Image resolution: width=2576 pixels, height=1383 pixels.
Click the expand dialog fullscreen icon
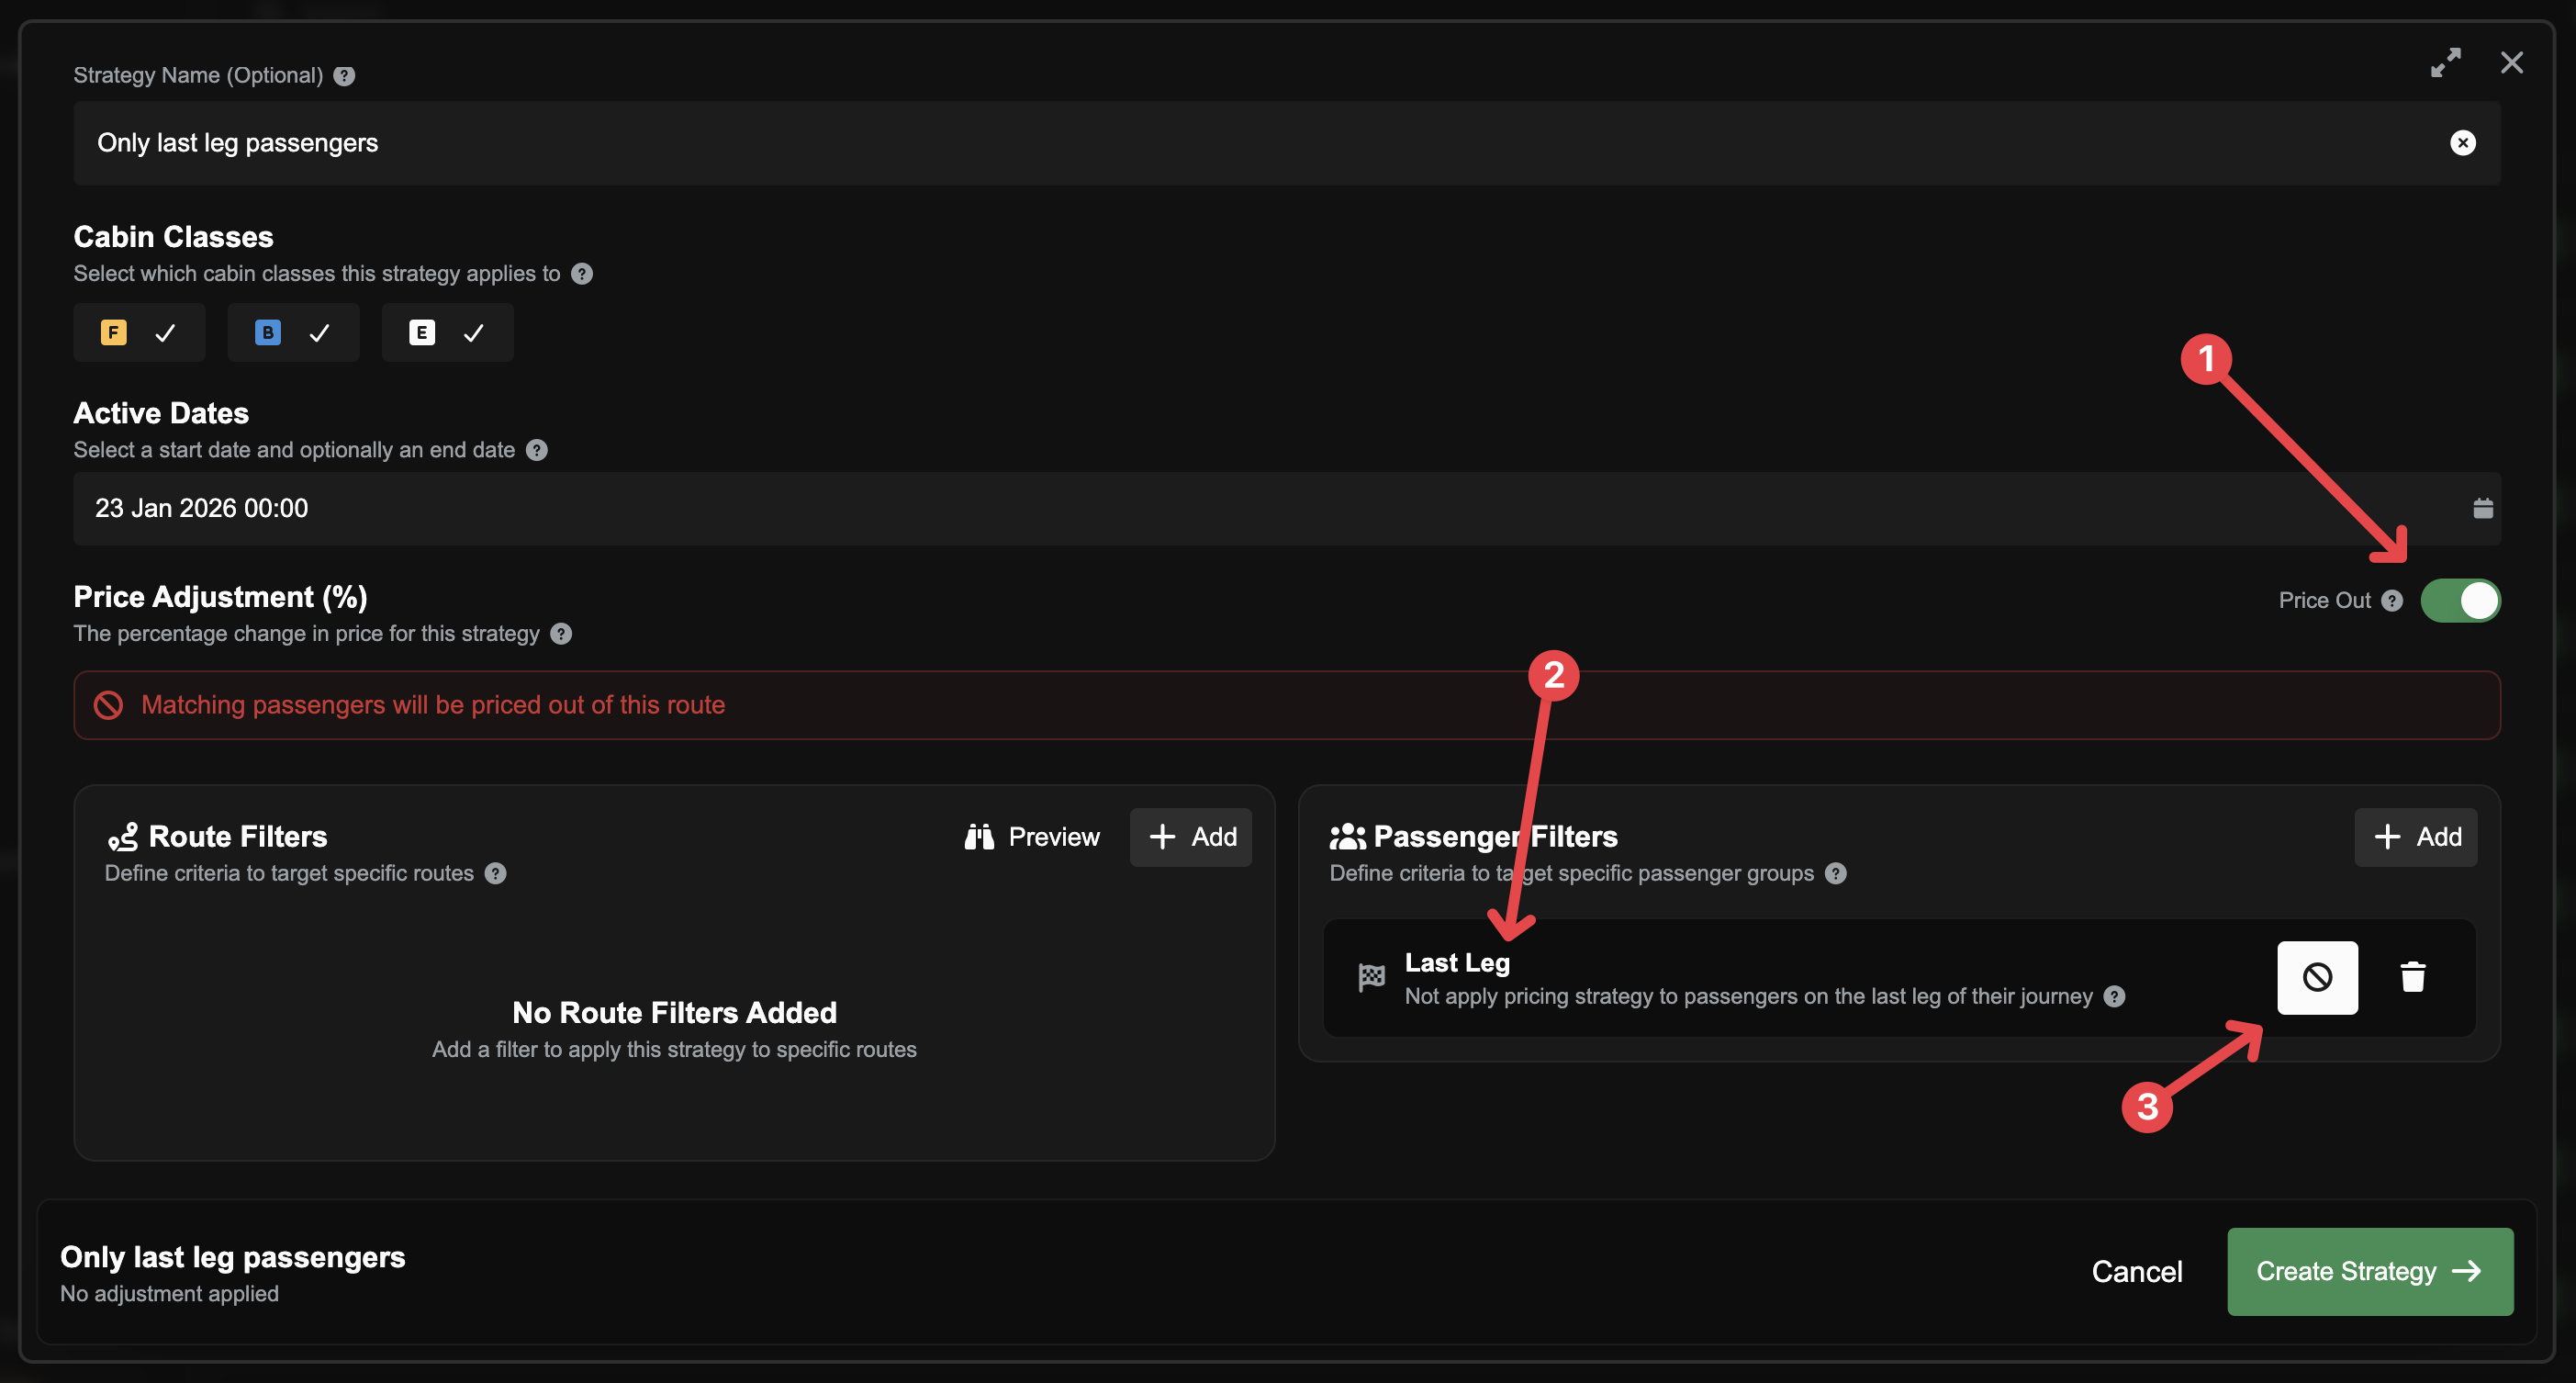click(2445, 63)
